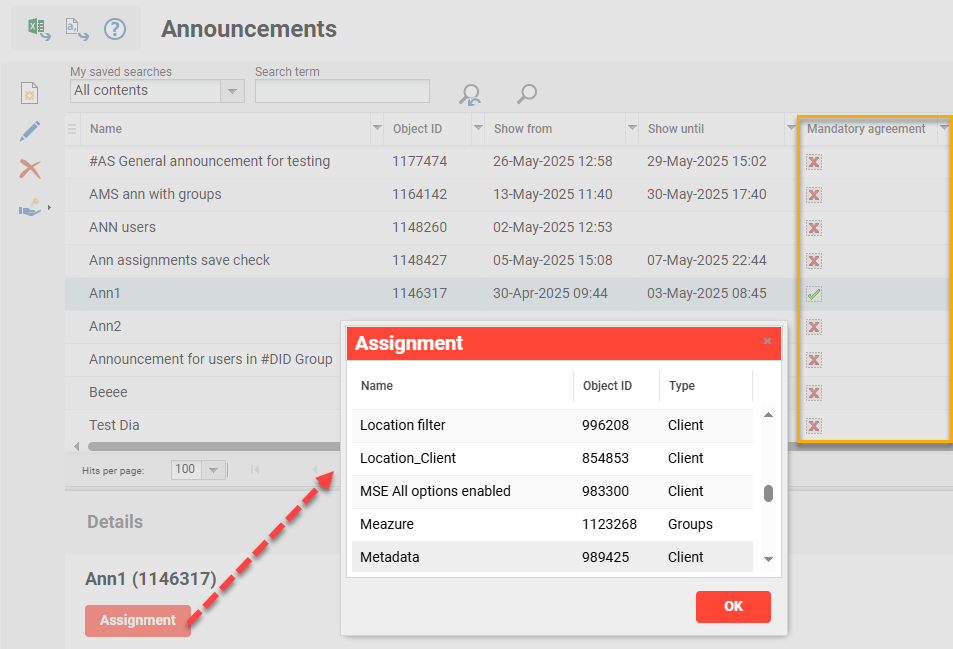Image resolution: width=953 pixels, height=649 pixels.
Task: Click the new announcement icon in the sidebar
Action: (x=29, y=92)
